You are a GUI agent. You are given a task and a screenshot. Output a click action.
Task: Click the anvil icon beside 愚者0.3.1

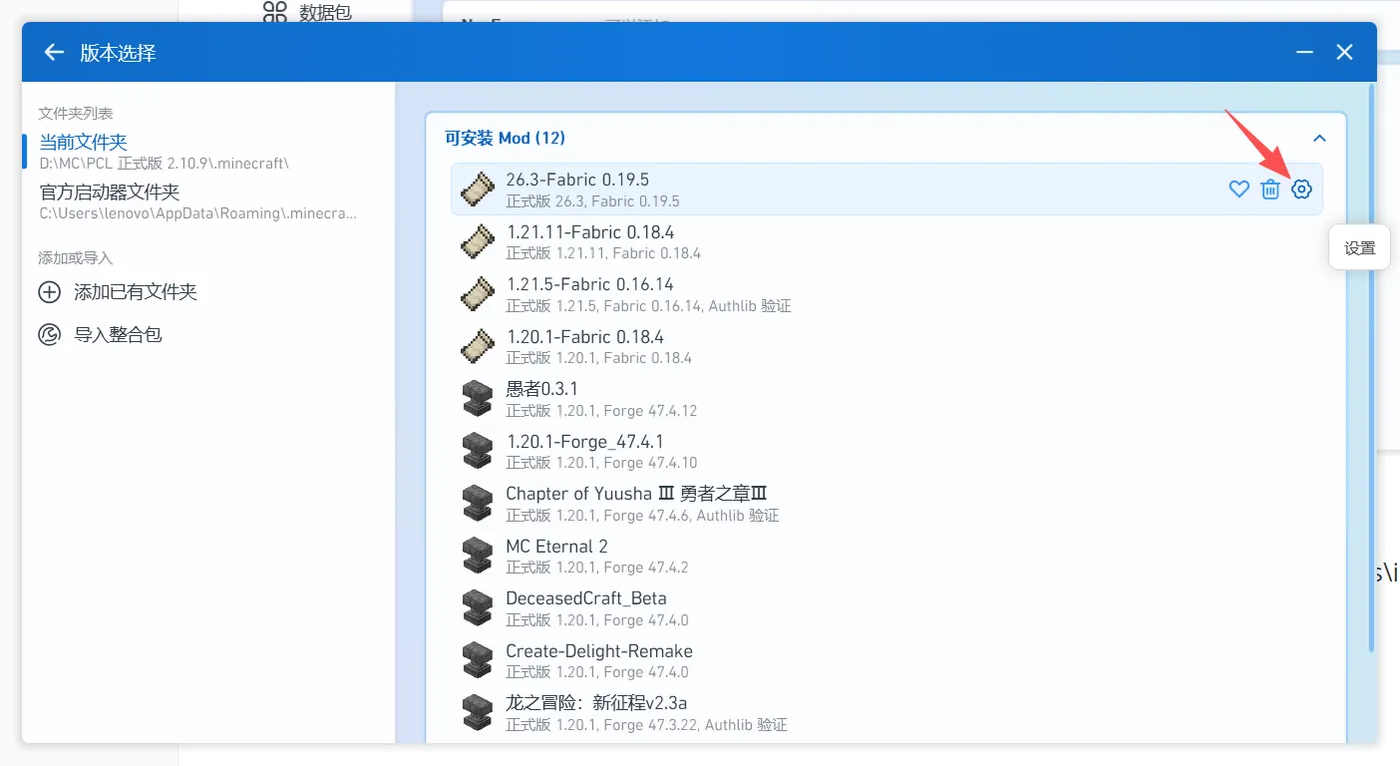pyautogui.click(x=477, y=398)
